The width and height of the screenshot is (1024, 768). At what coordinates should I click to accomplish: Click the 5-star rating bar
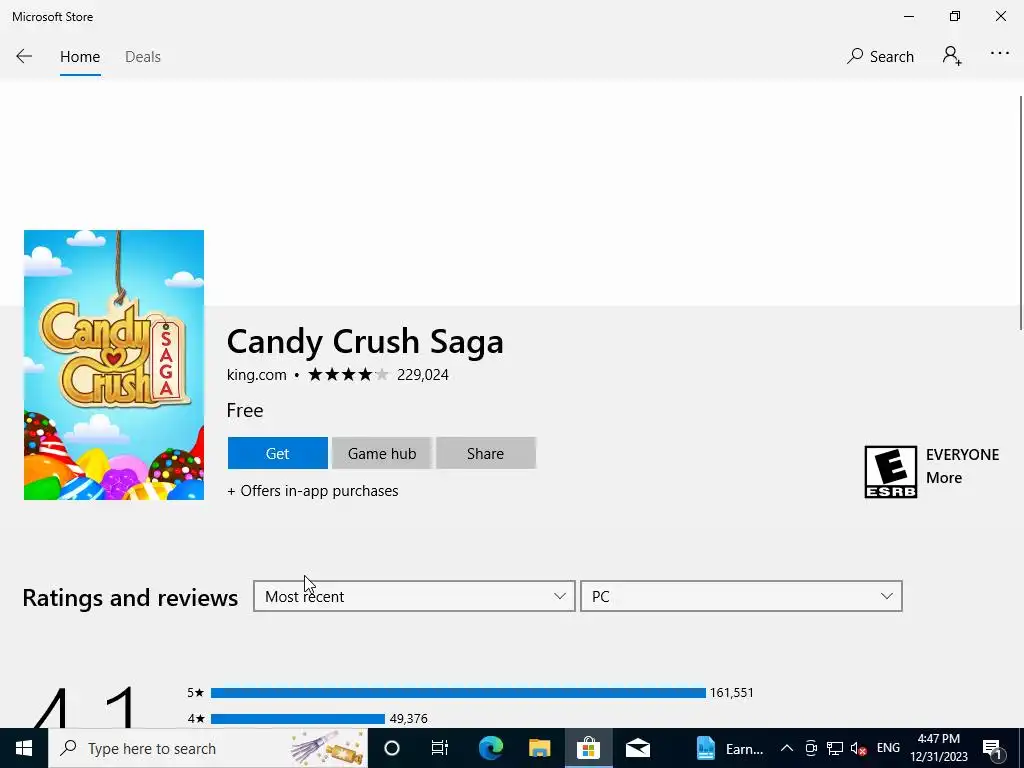pos(458,693)
